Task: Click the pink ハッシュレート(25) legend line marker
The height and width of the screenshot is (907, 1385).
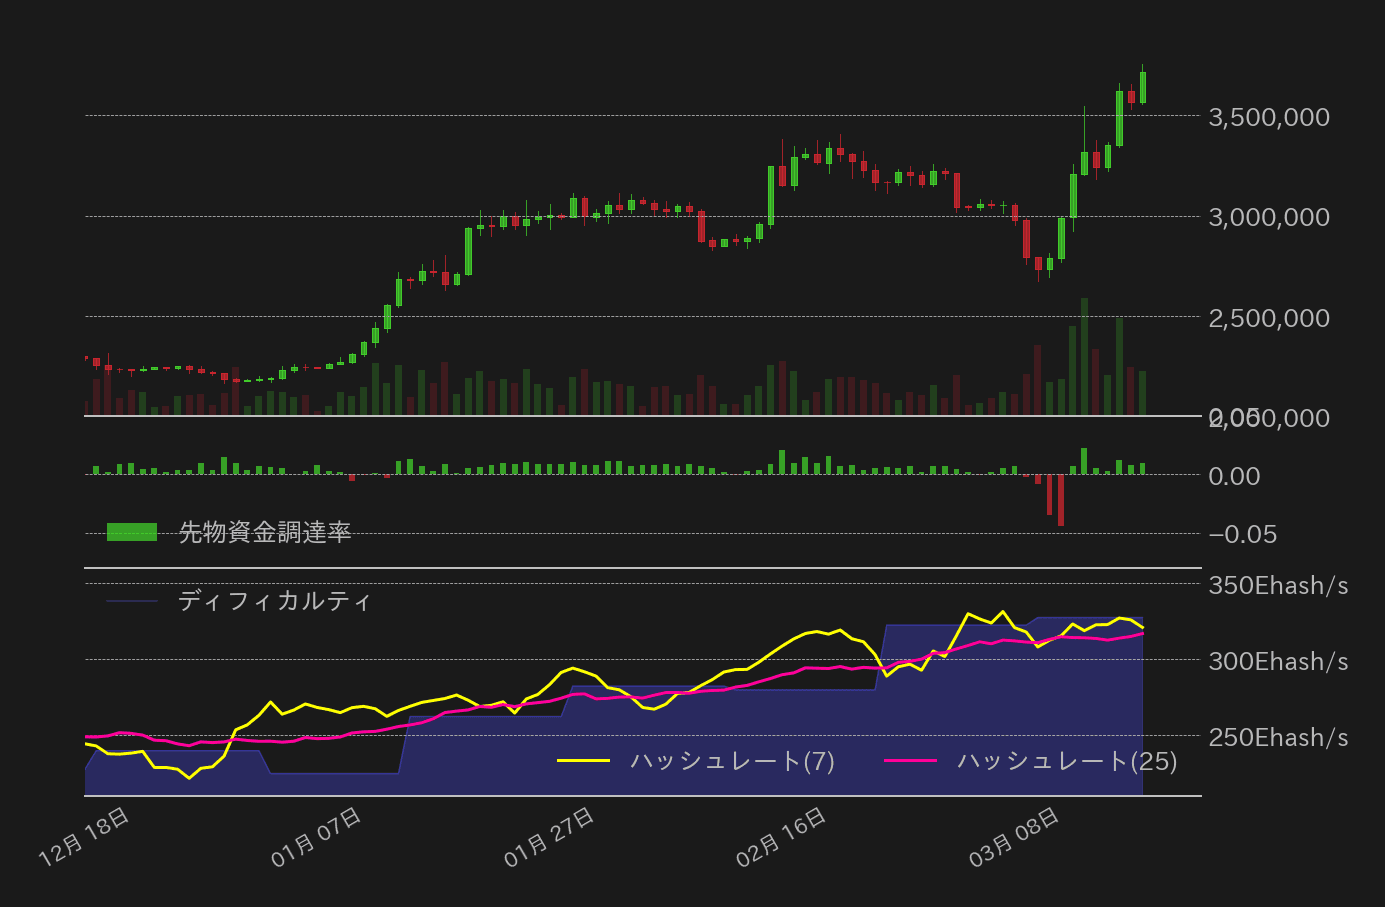Action: point(913,762)
